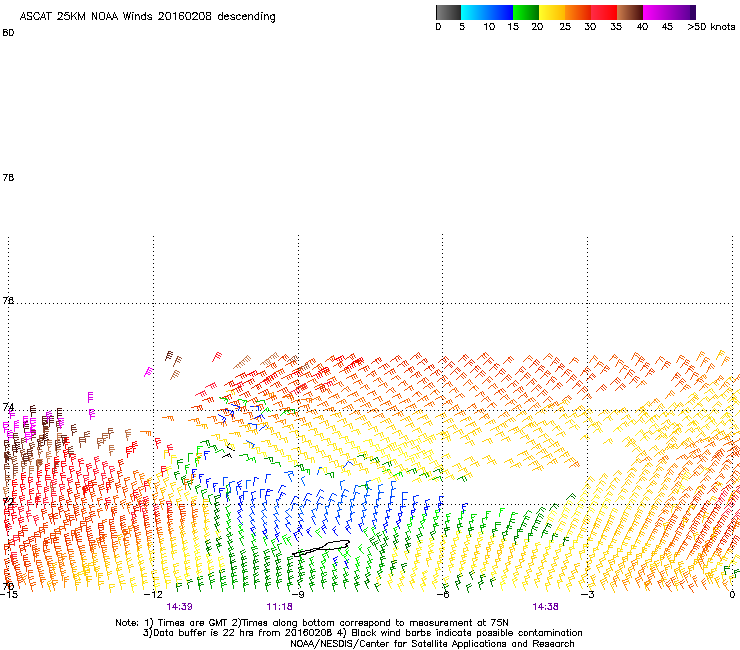Click the '45' legend scale label
740x650 pixels.
coord(667,27)
